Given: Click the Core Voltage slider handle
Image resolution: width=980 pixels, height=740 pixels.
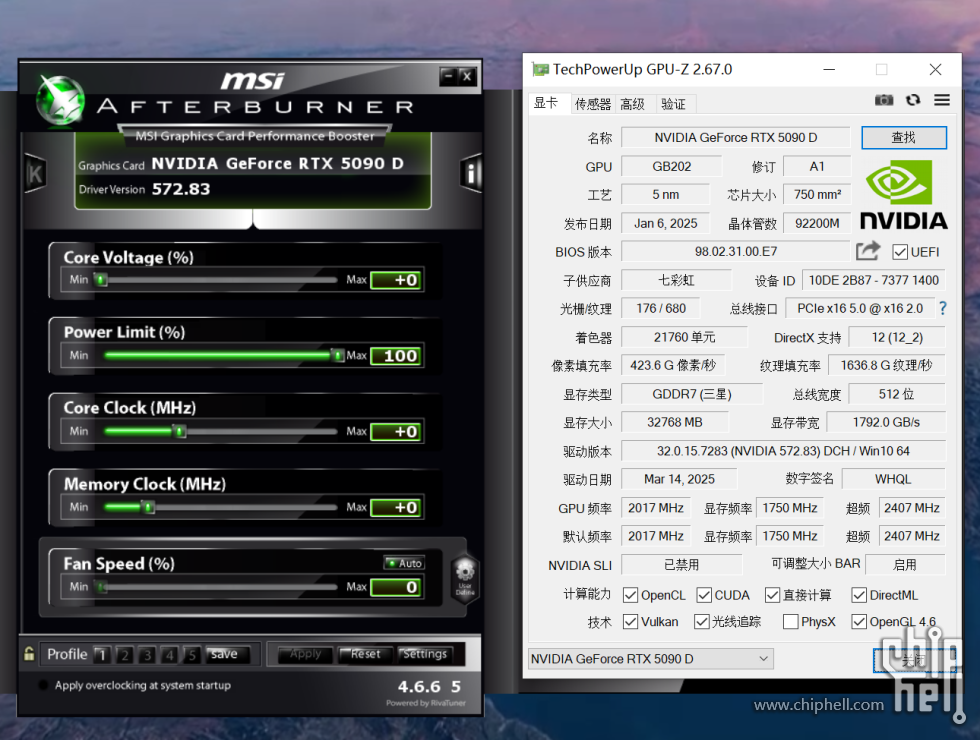Looking at the screenshot, I should coord(101,279).
